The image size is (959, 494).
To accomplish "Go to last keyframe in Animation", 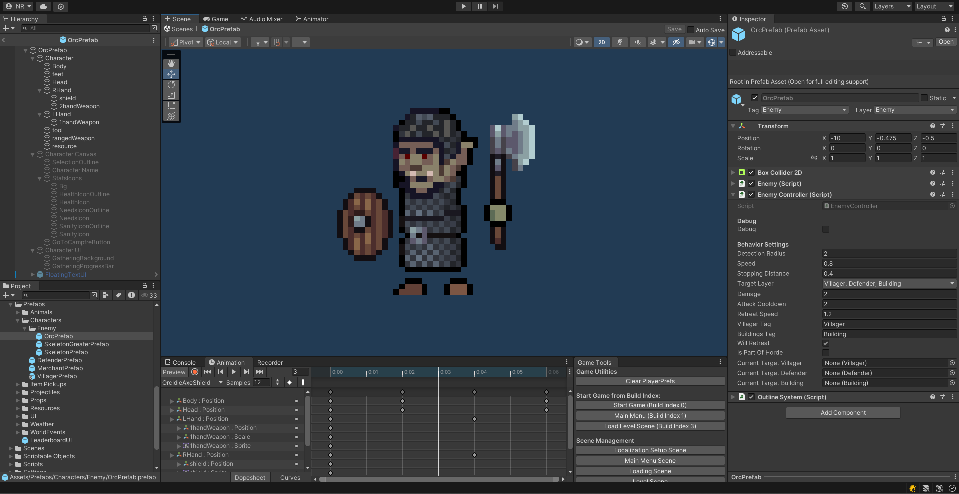I will tap(259, 372).
